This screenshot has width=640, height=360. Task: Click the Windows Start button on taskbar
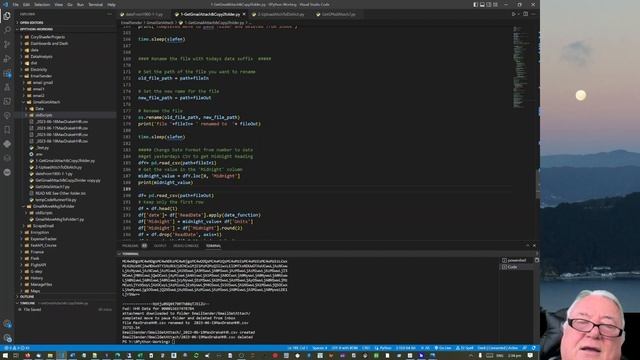tap(5, 356)
